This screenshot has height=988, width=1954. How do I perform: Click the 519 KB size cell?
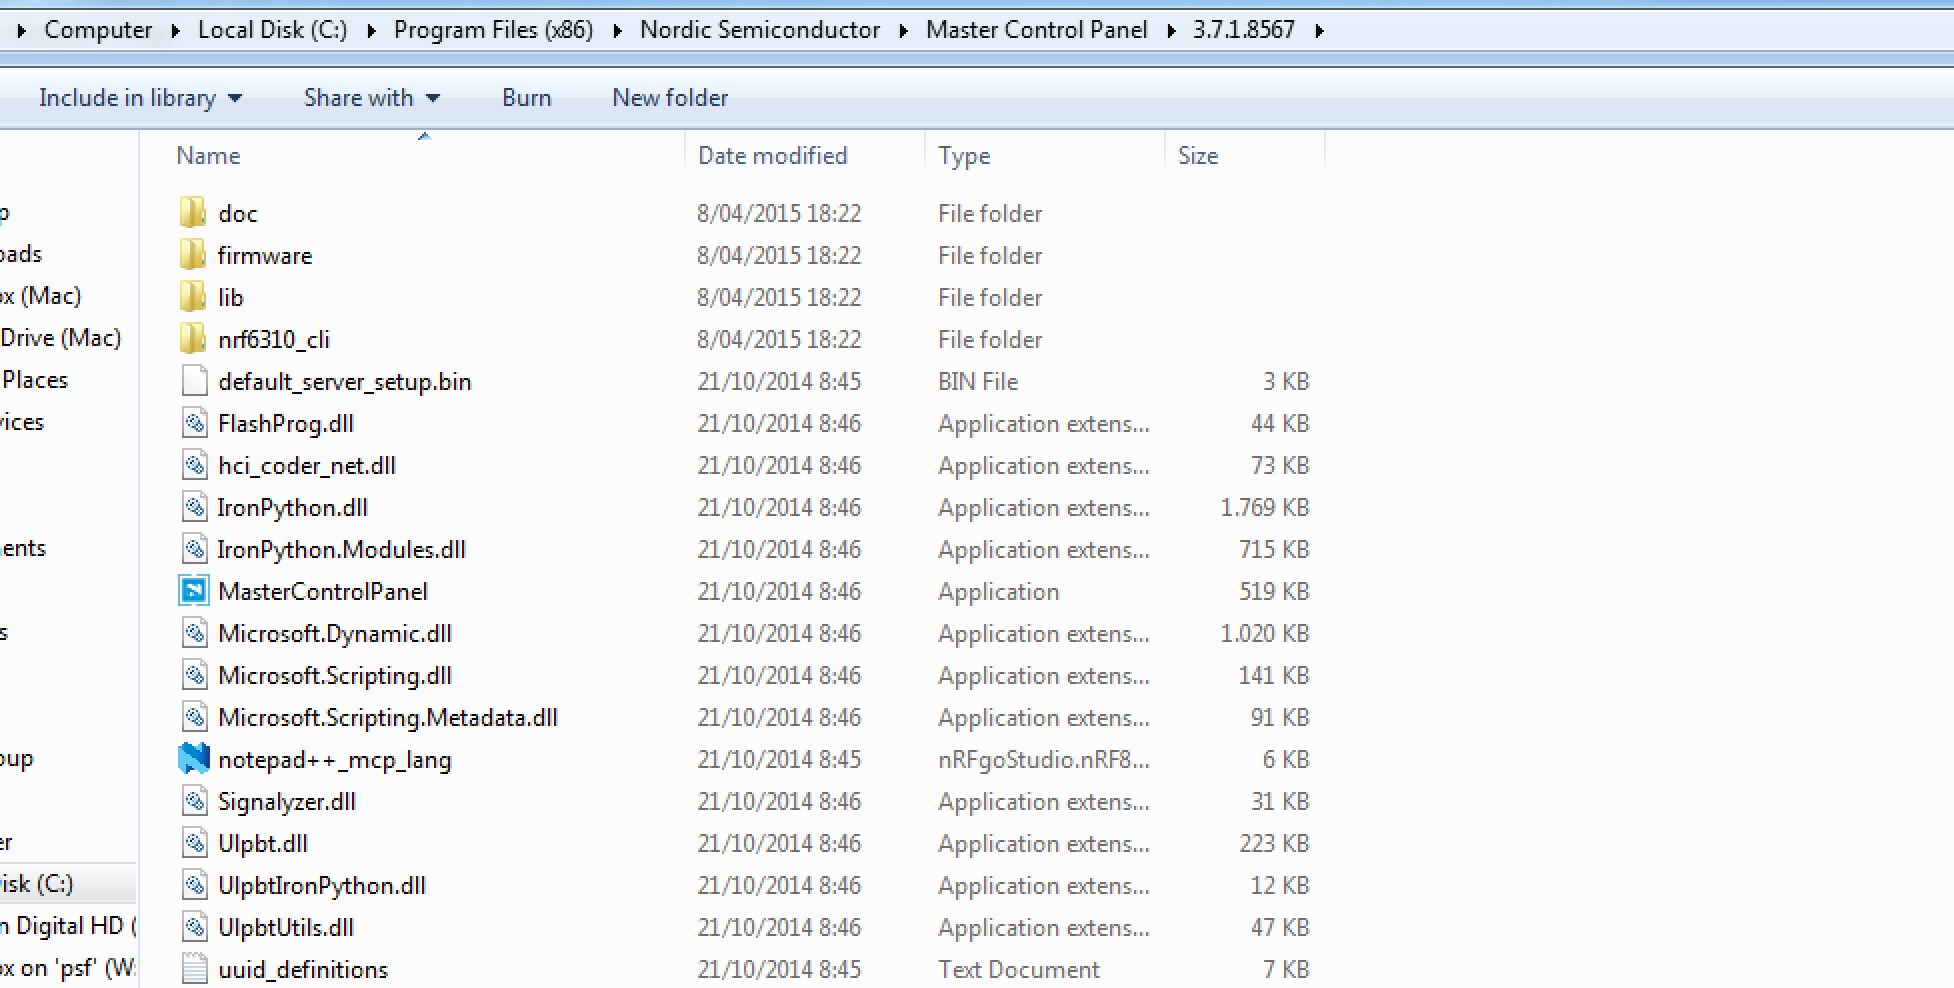[1274, 591]
